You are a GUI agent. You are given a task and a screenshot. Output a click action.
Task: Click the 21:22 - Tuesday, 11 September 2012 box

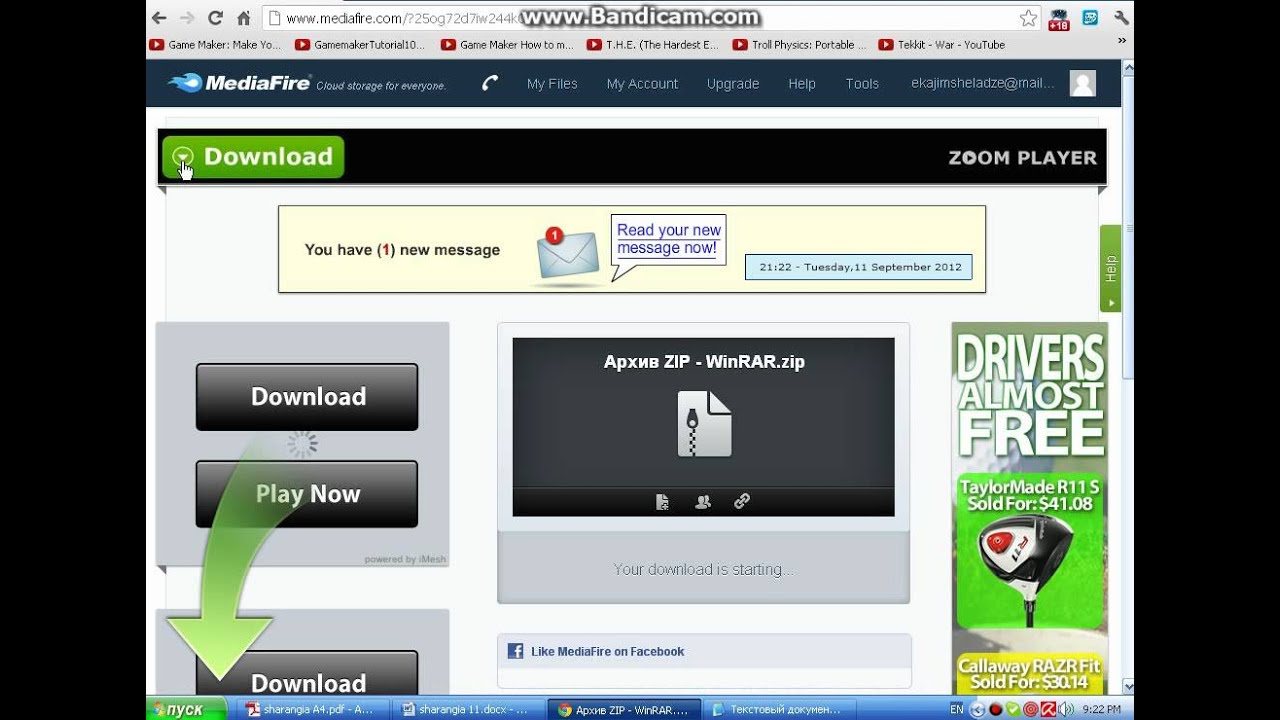pyautogui.click(x=859, y=267)
